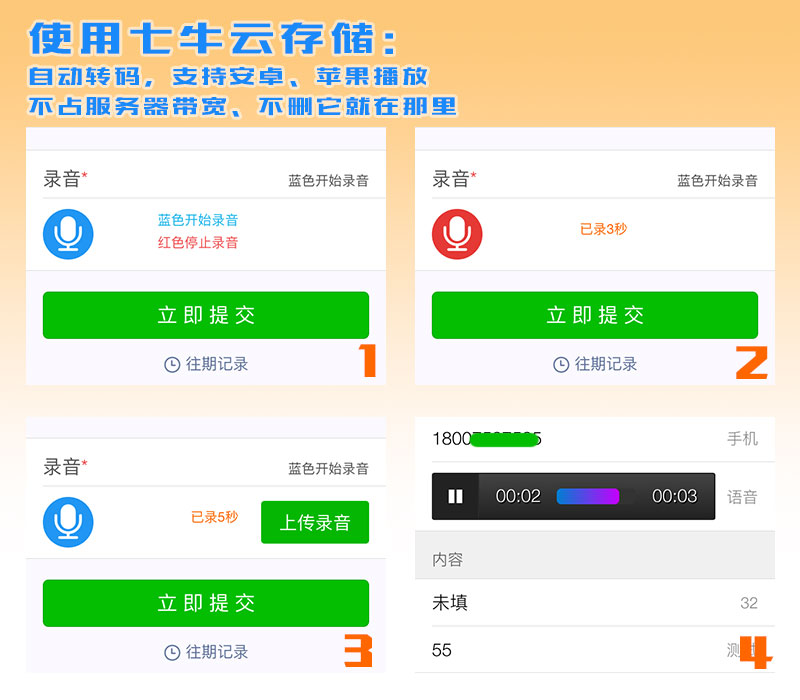Viewport: 800px width, 700px height.
Task: Click 立即提交 below the 上传录音 button
Action: (x=206, y=603)
